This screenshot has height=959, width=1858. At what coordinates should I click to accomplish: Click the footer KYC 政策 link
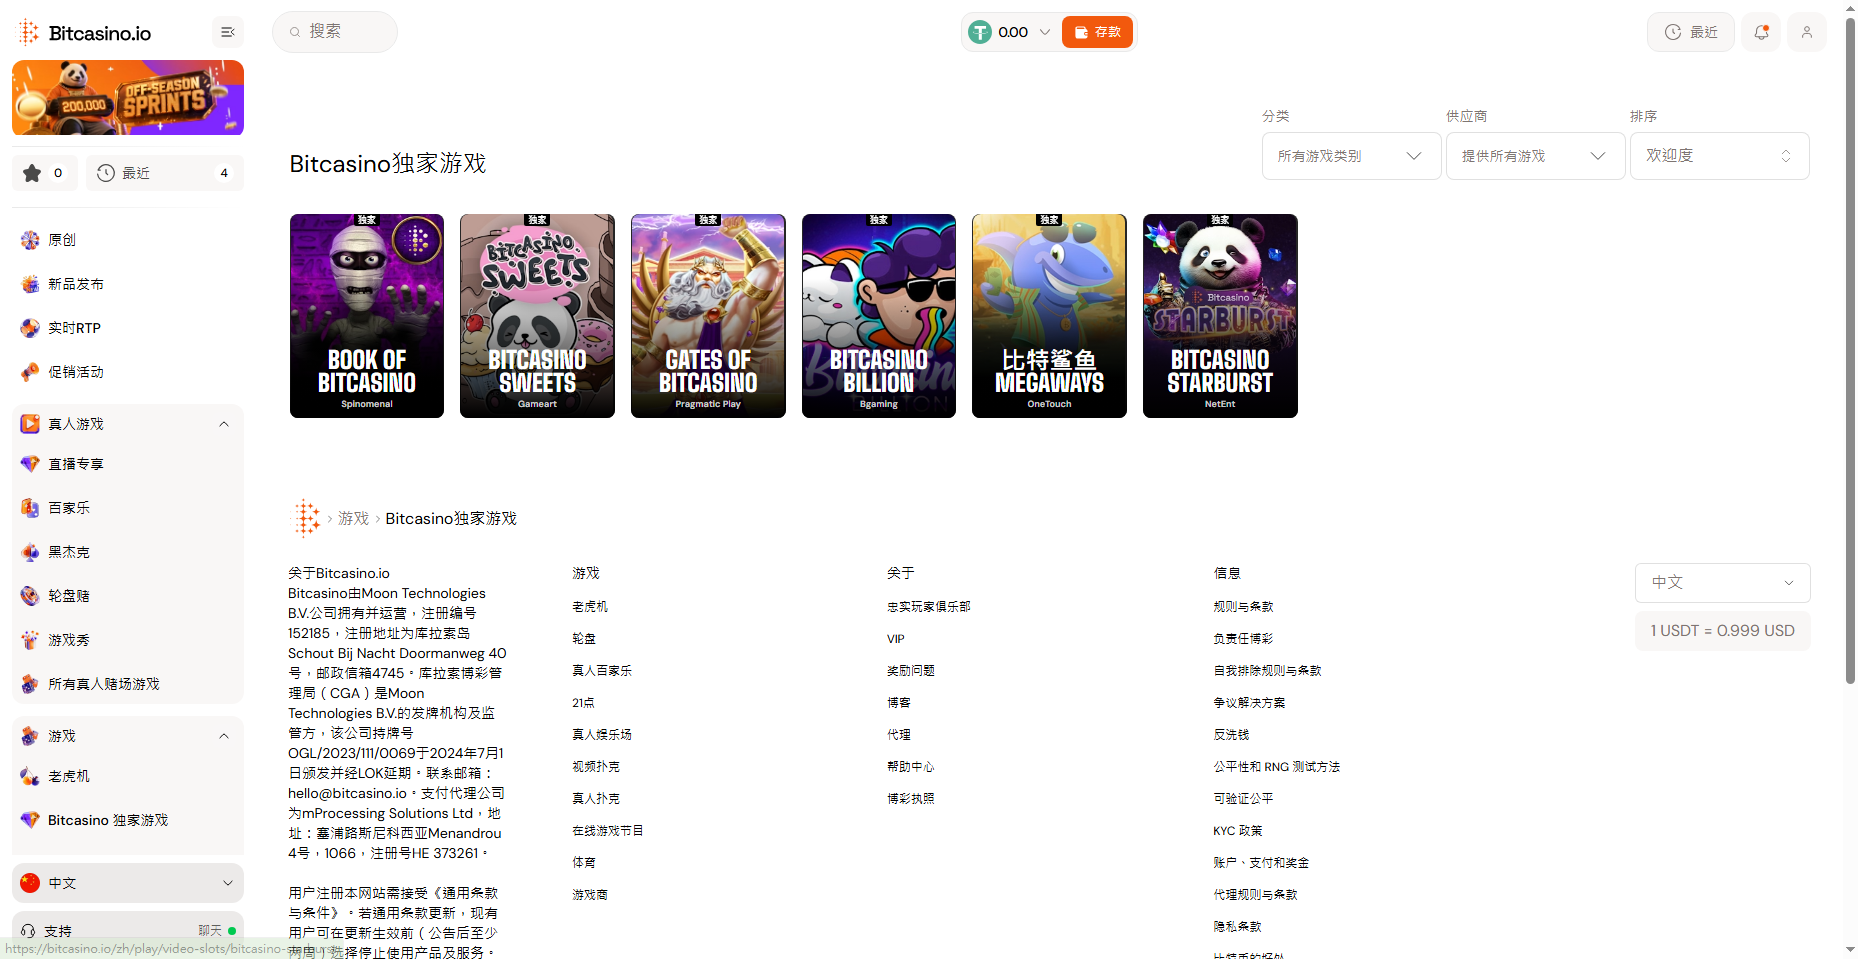(x=1238, y=831)
